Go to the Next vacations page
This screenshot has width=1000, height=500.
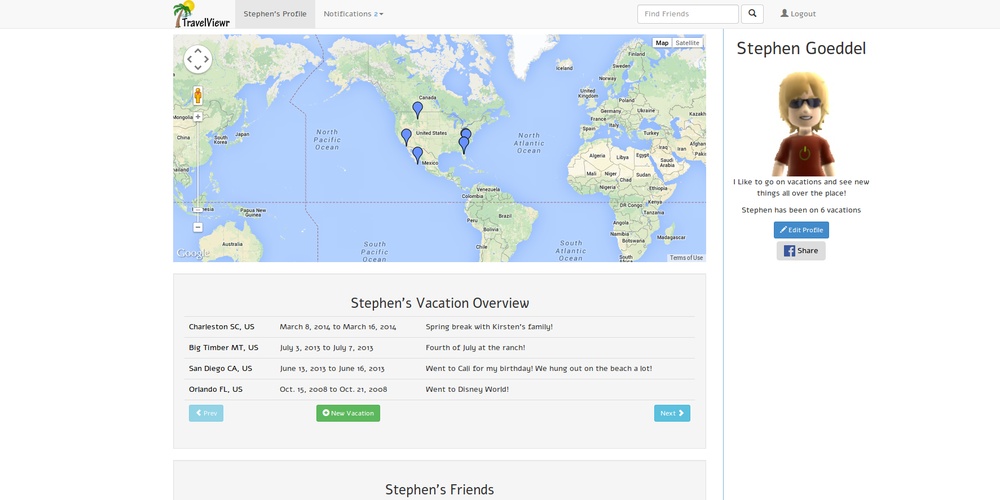point(672,413)
